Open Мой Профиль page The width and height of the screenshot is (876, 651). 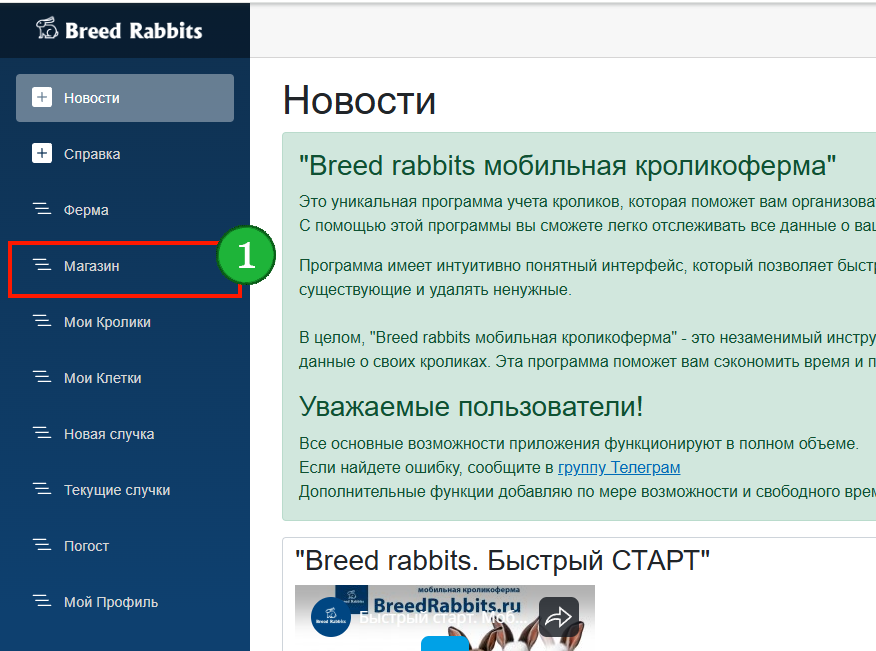pos(110,602)
